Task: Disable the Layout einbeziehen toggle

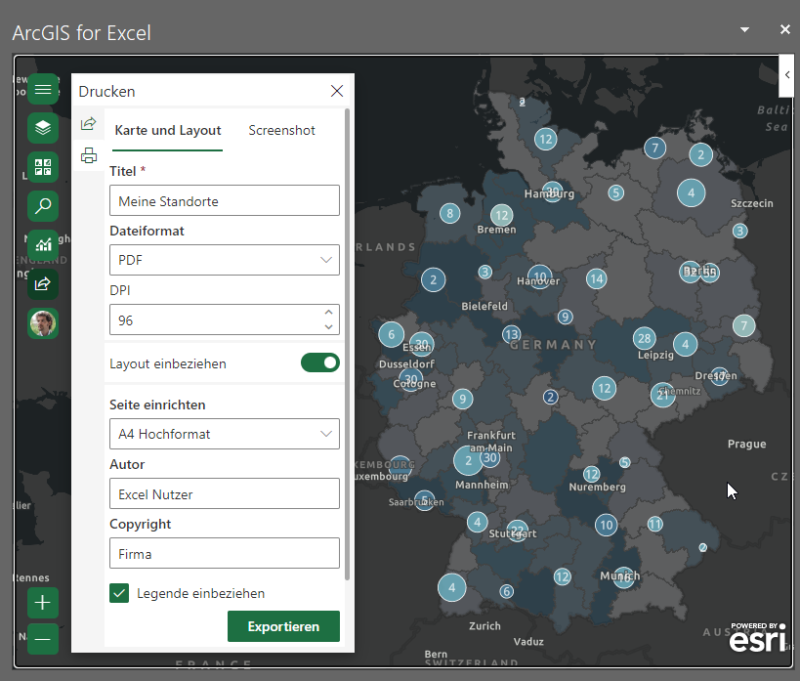Action: 320,362
